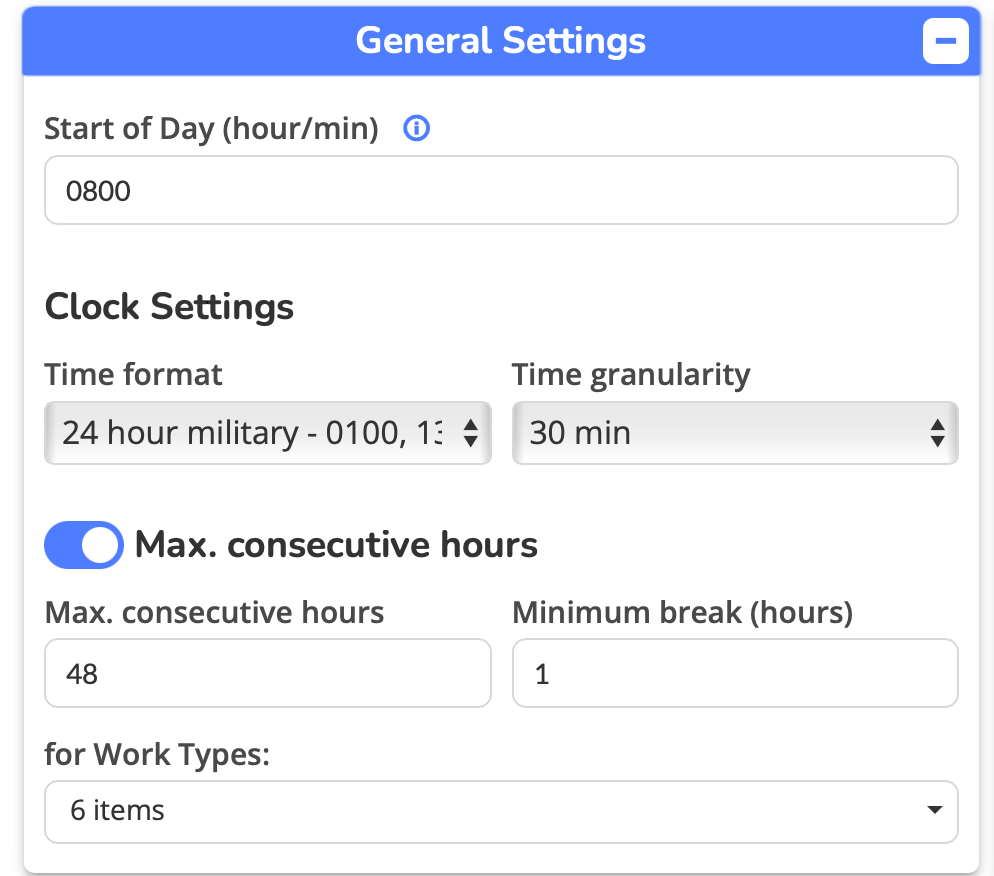Image resolution: width=994 pixels, height=876 pixels.
Task: Click the Start of Day info icon
Action: click(416, 129)
